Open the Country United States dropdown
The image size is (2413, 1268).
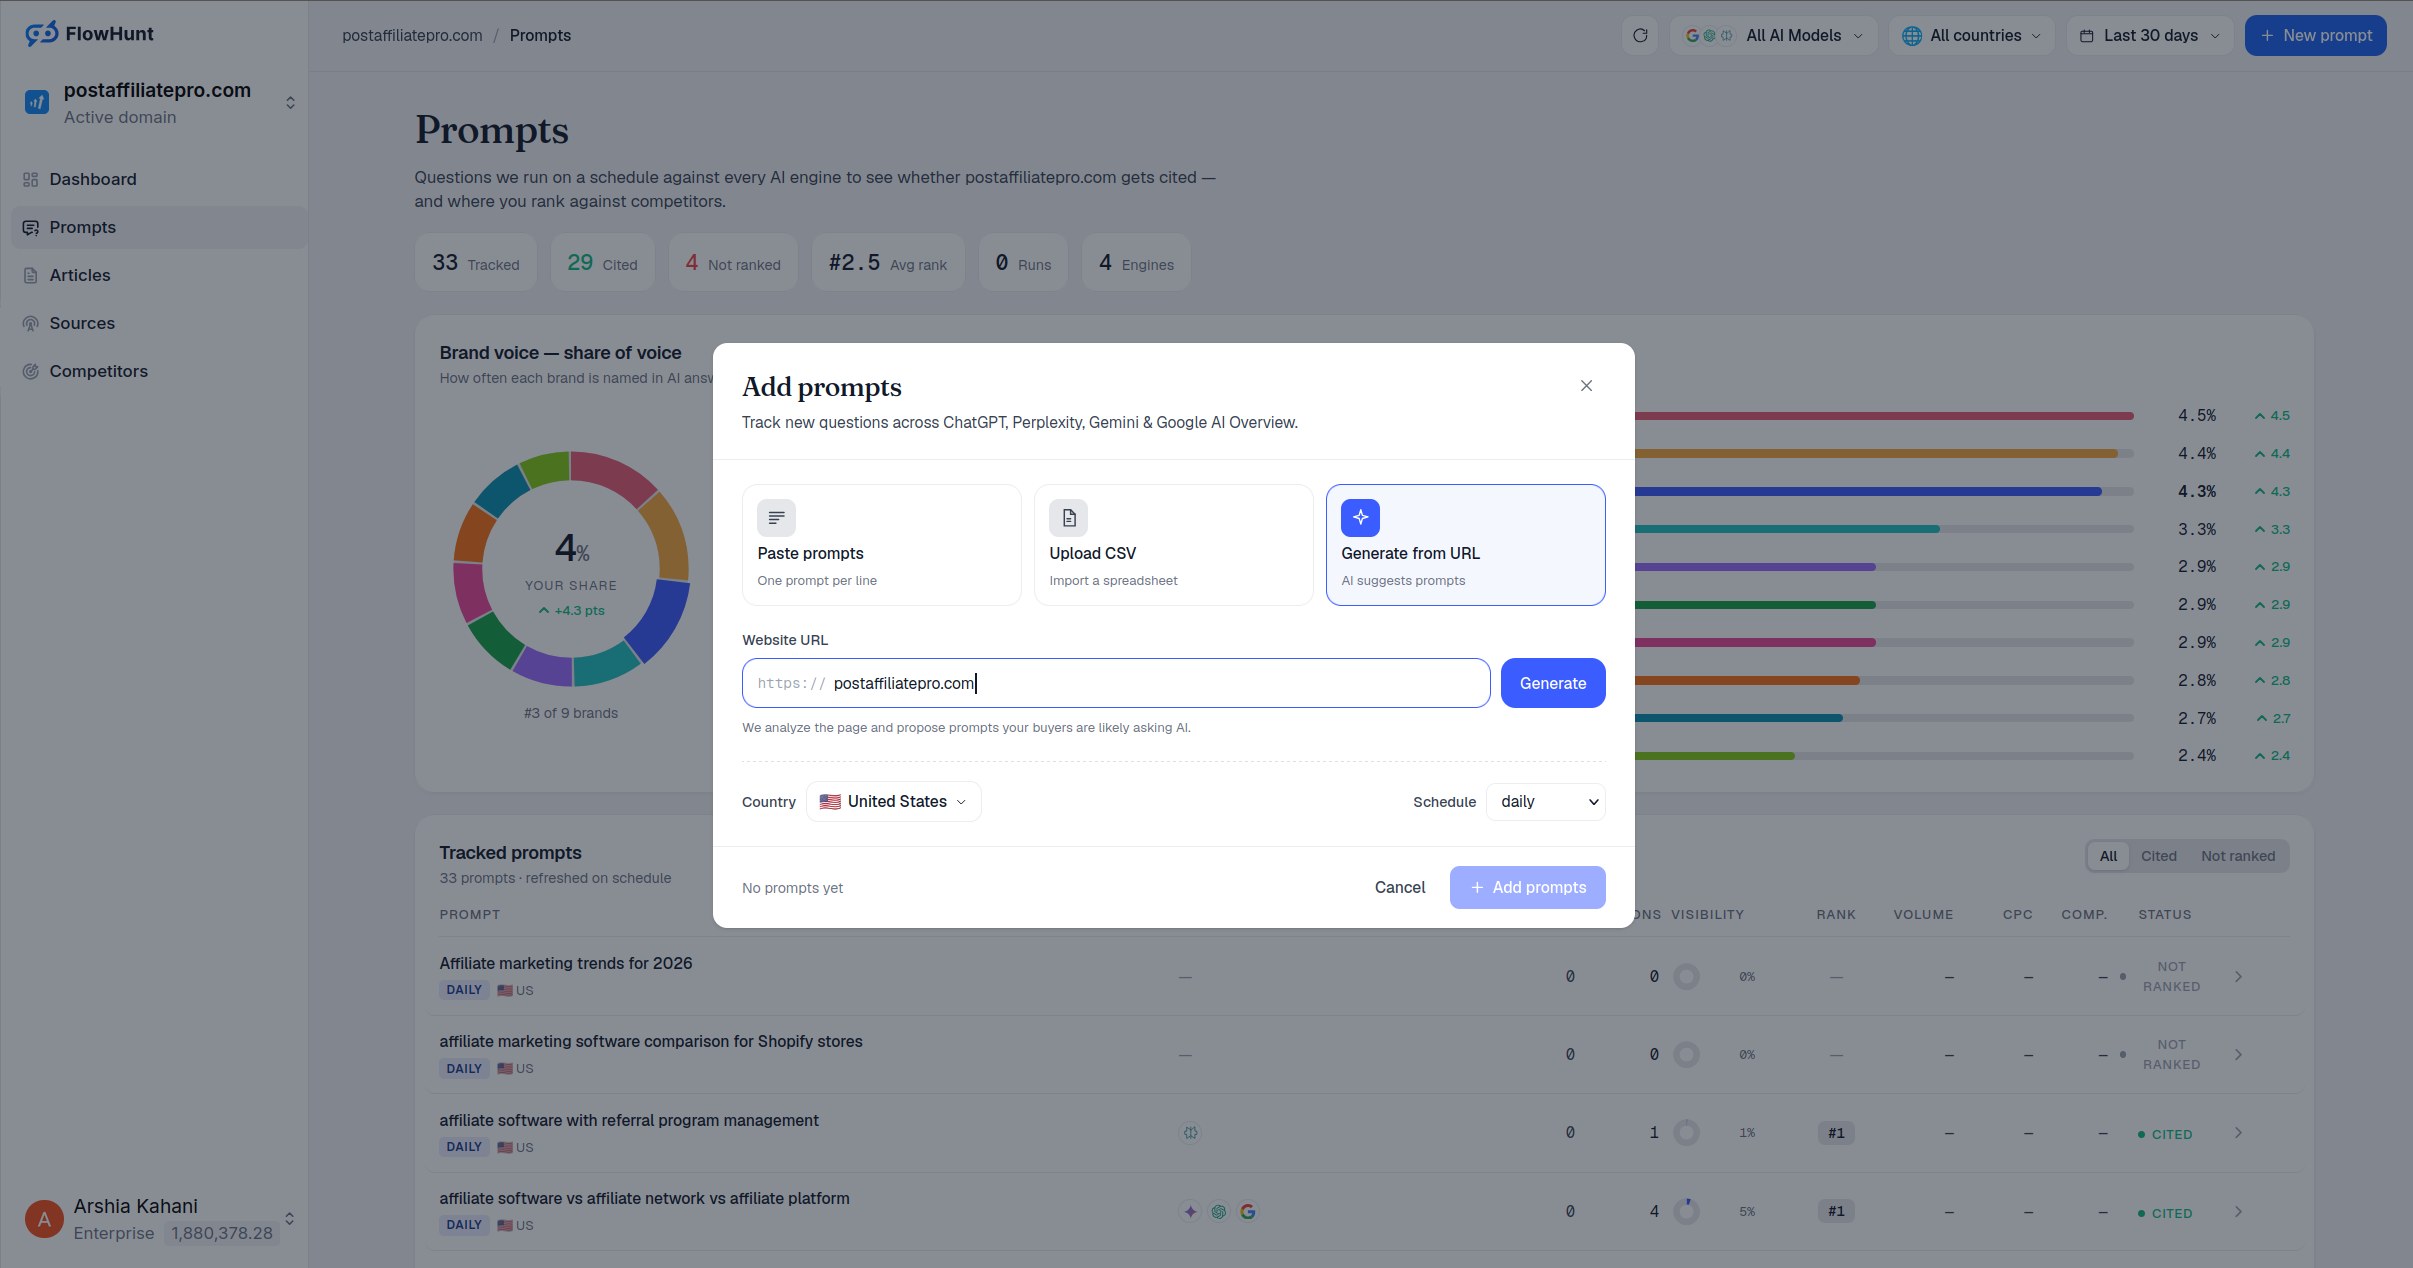point(893,802)
